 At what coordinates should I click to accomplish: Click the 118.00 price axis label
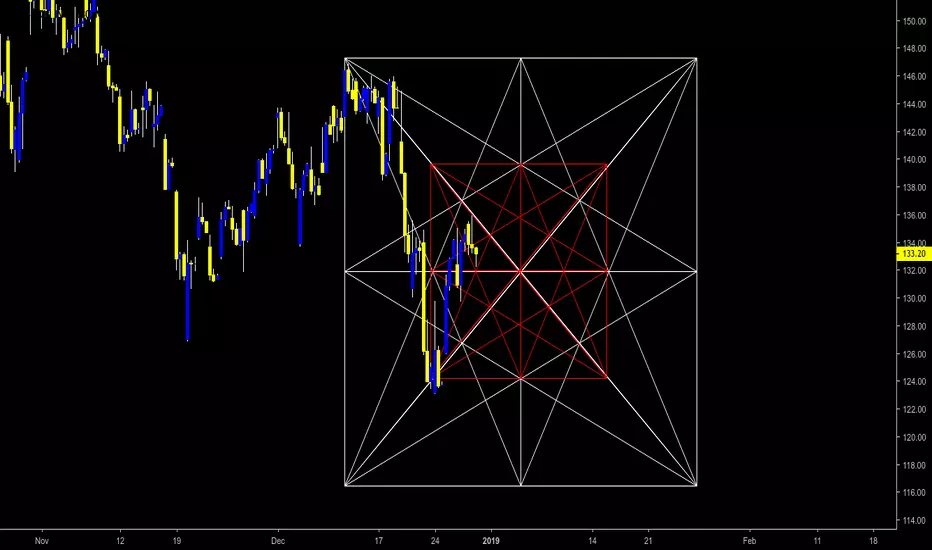(914, 465)
